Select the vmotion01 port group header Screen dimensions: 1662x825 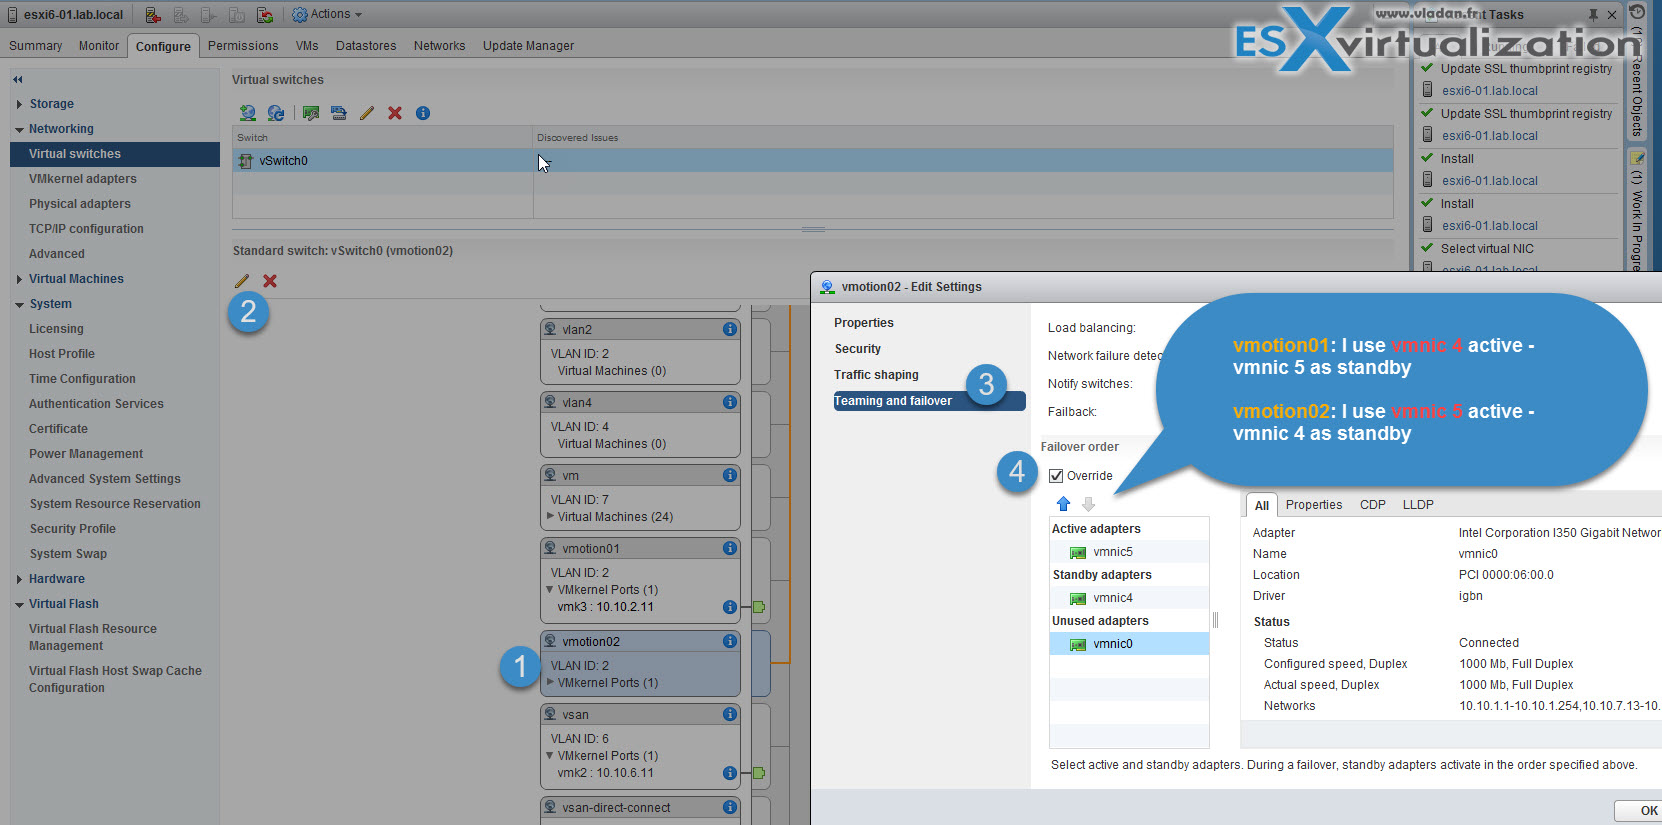point(640,548)
